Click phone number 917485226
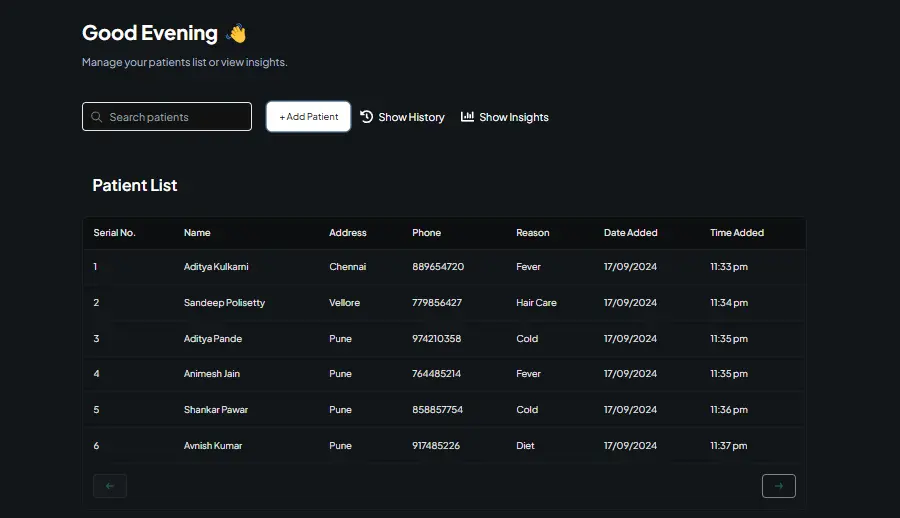This screenshot has height=518, width=900. click(x=436, y=446)
